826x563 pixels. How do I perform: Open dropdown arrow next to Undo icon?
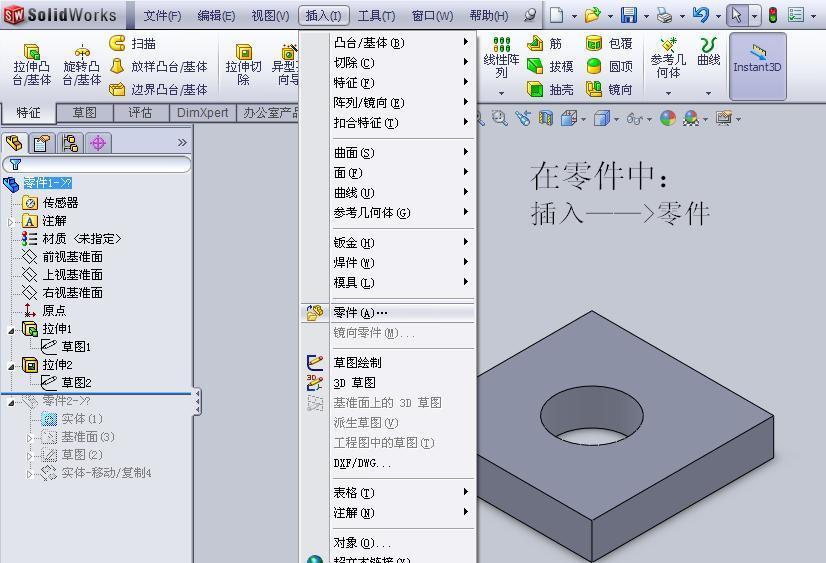[718, 16]
